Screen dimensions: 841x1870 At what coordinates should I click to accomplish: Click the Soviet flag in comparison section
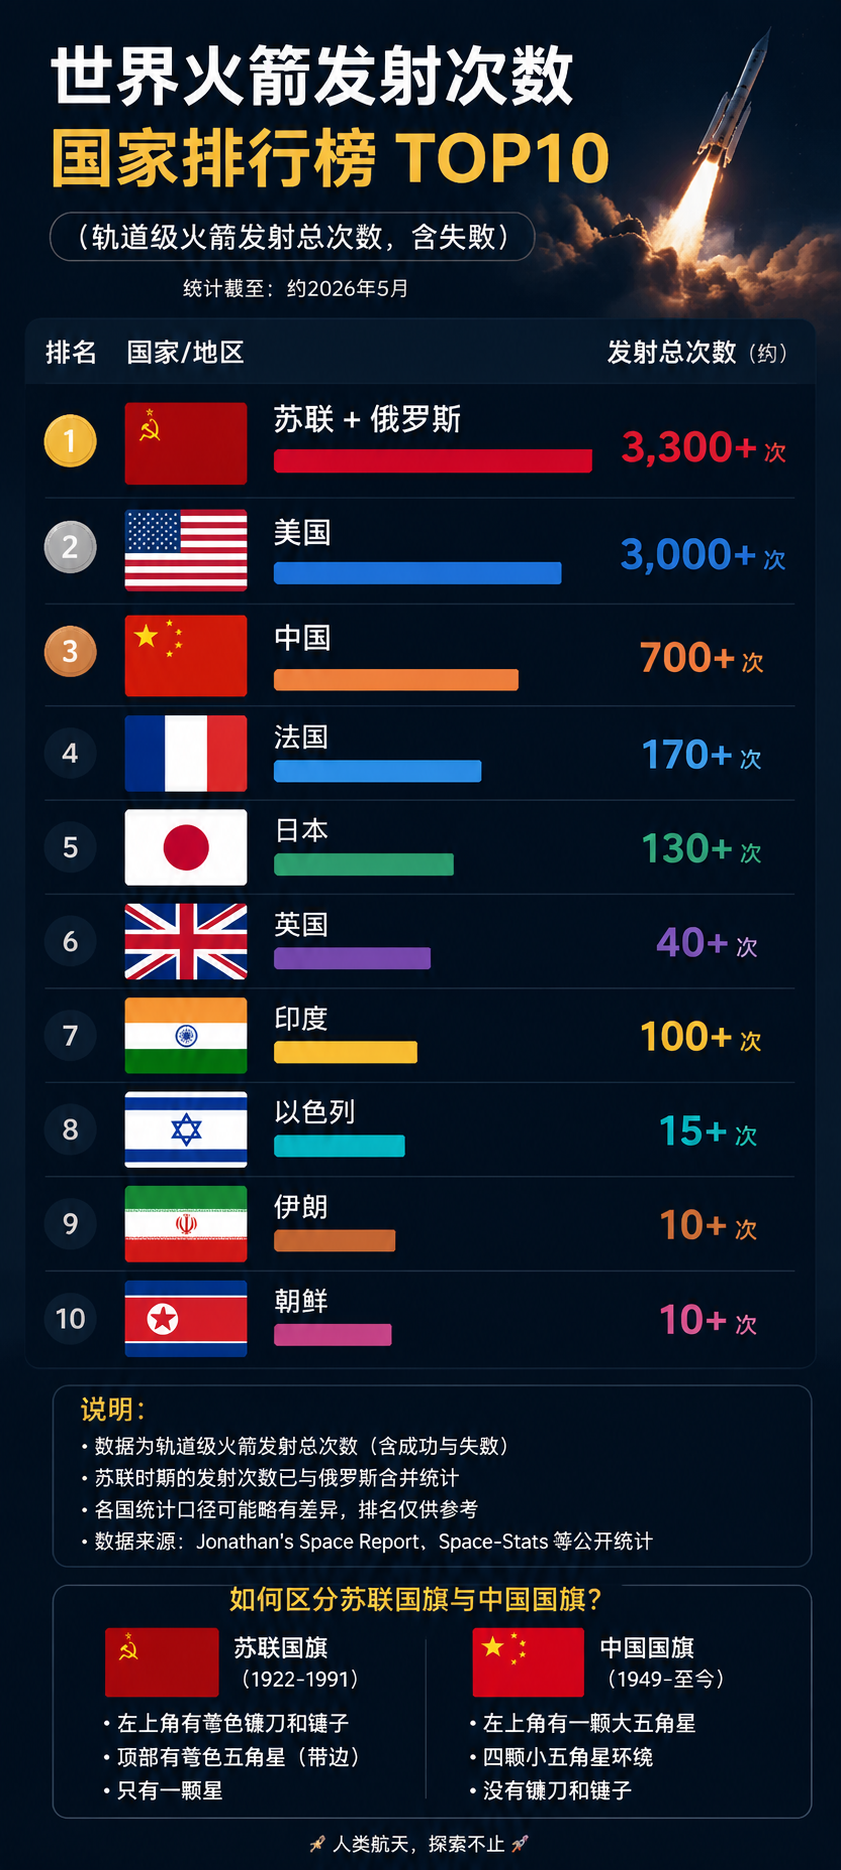(162, 1662)
